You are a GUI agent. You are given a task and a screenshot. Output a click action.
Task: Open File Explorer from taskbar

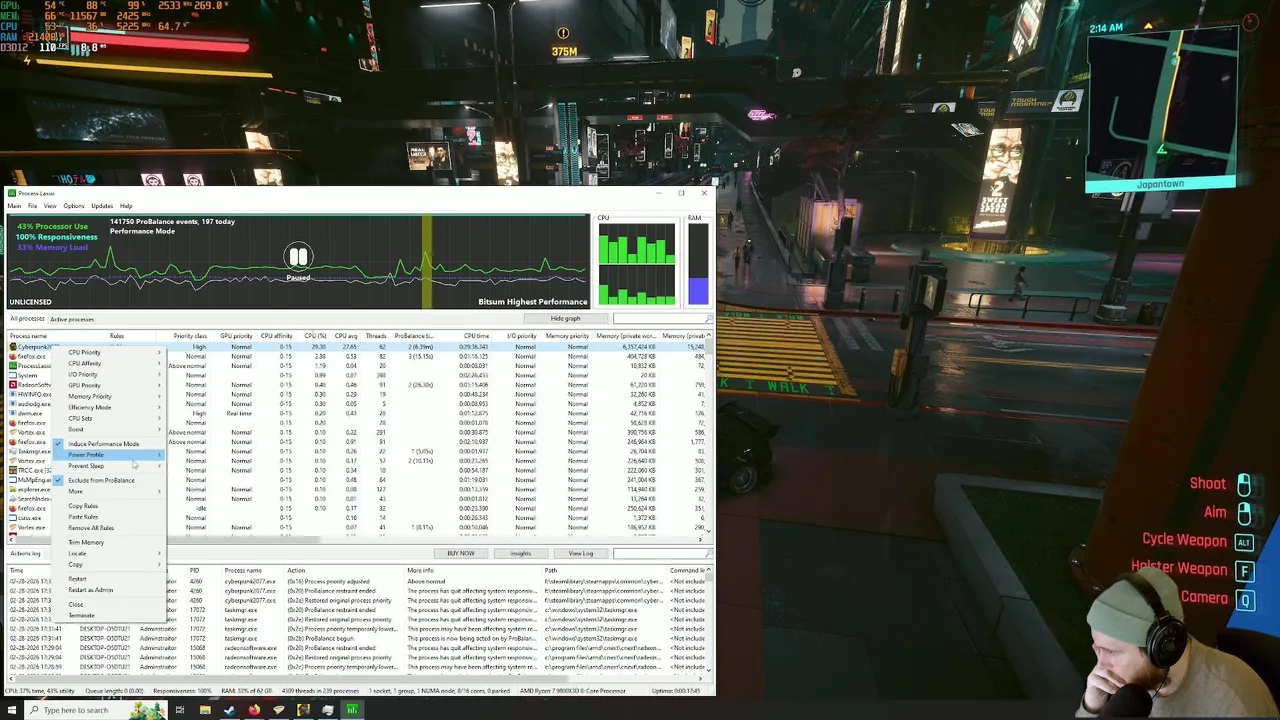[205, 710]
